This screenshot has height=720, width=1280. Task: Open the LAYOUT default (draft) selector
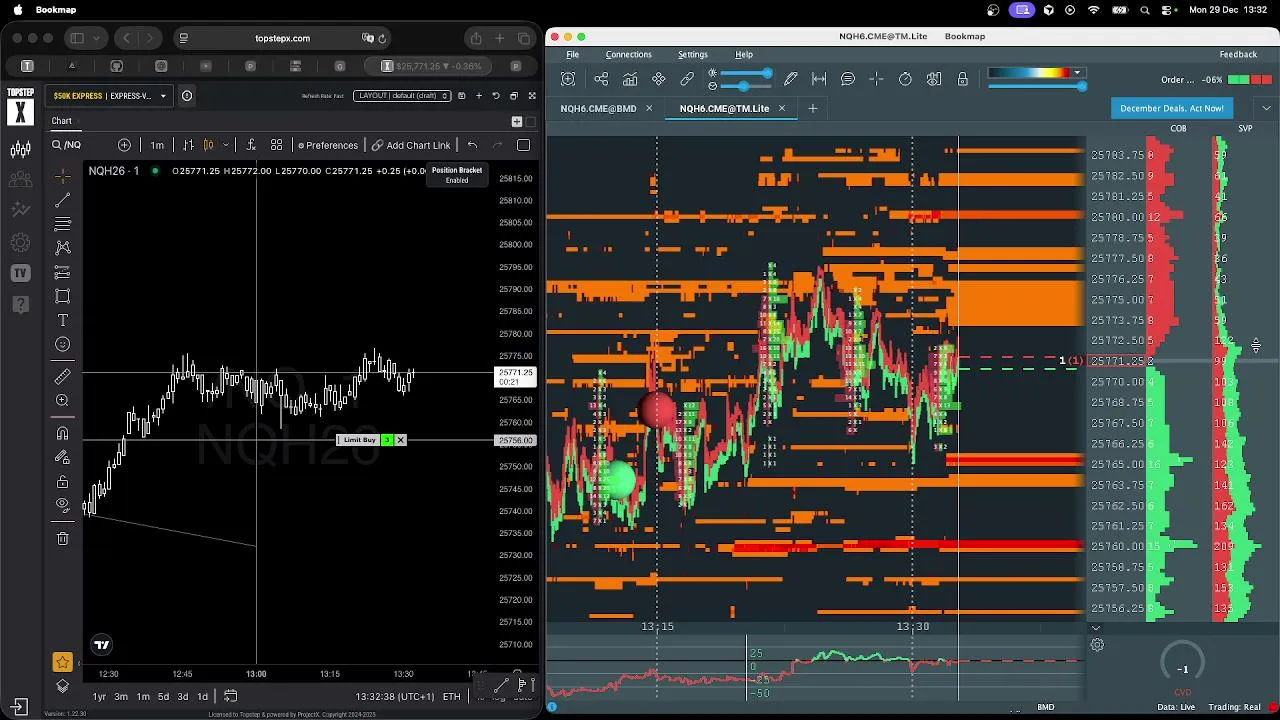[404, 96]
